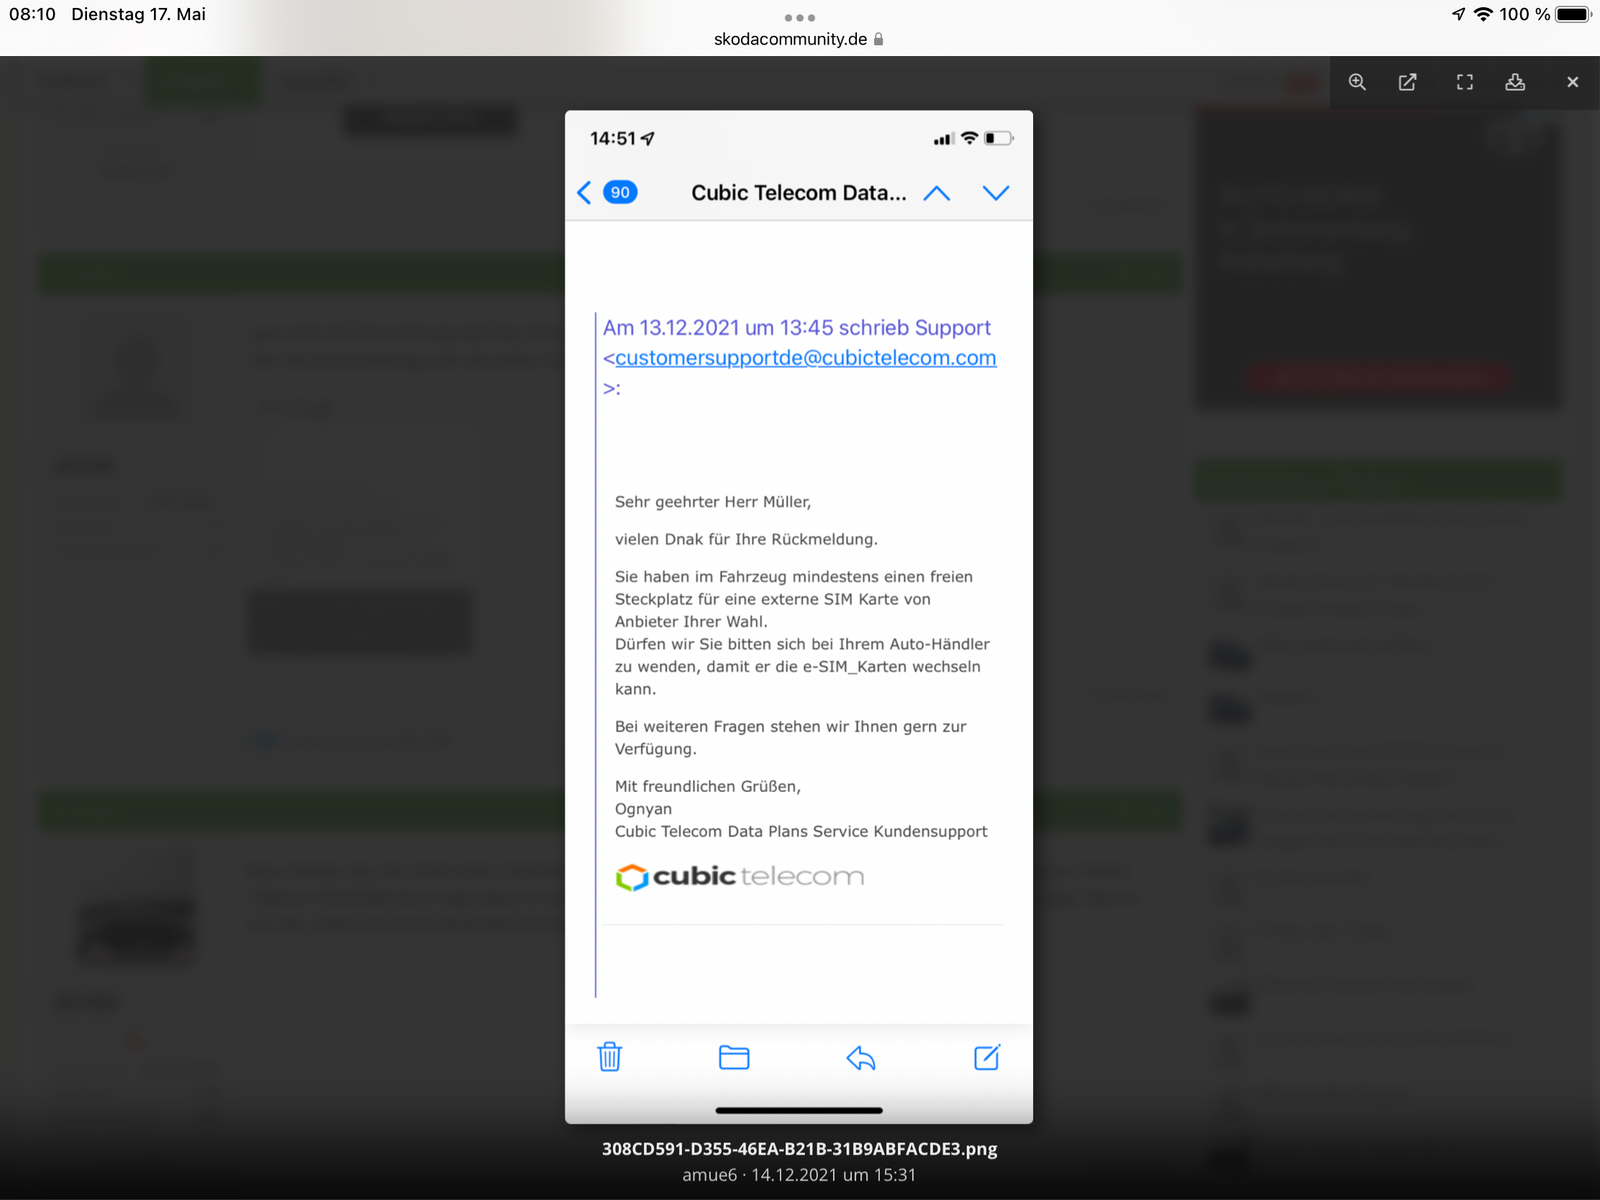Tap the trash icon in the mail screenshot
Image resolution: width=1600 pixels, height=1200 pixels.
pos(610,1057)
